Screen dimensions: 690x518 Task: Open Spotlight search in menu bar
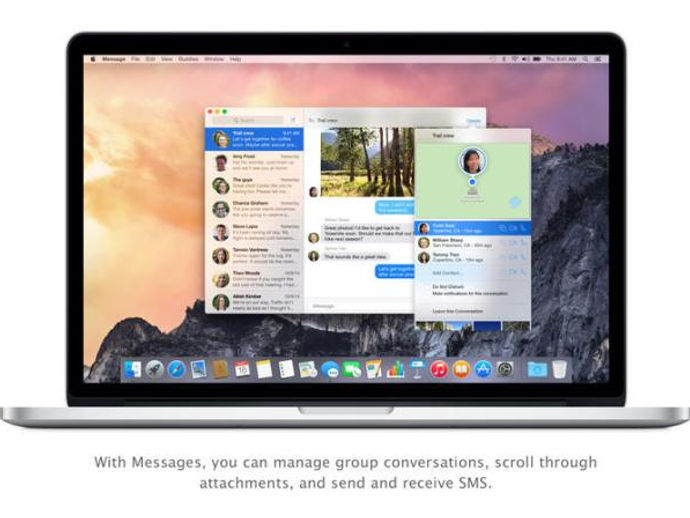(585, 59)
